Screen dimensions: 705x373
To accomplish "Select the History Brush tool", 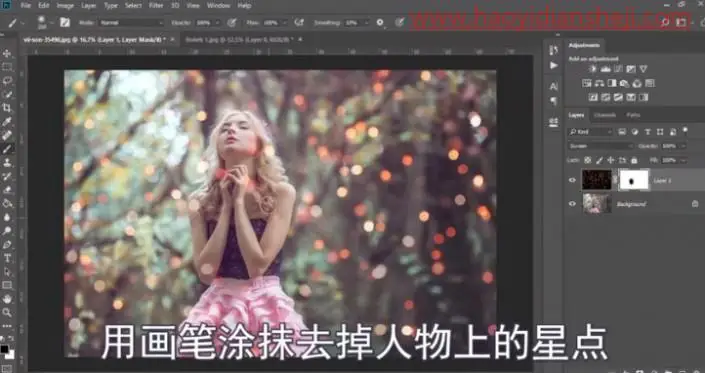I will (x=7, y=176).
